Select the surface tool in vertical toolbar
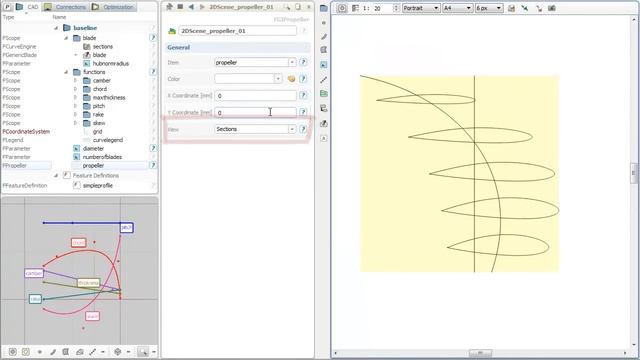The image size is (640, 360). (x=324, y=50)
